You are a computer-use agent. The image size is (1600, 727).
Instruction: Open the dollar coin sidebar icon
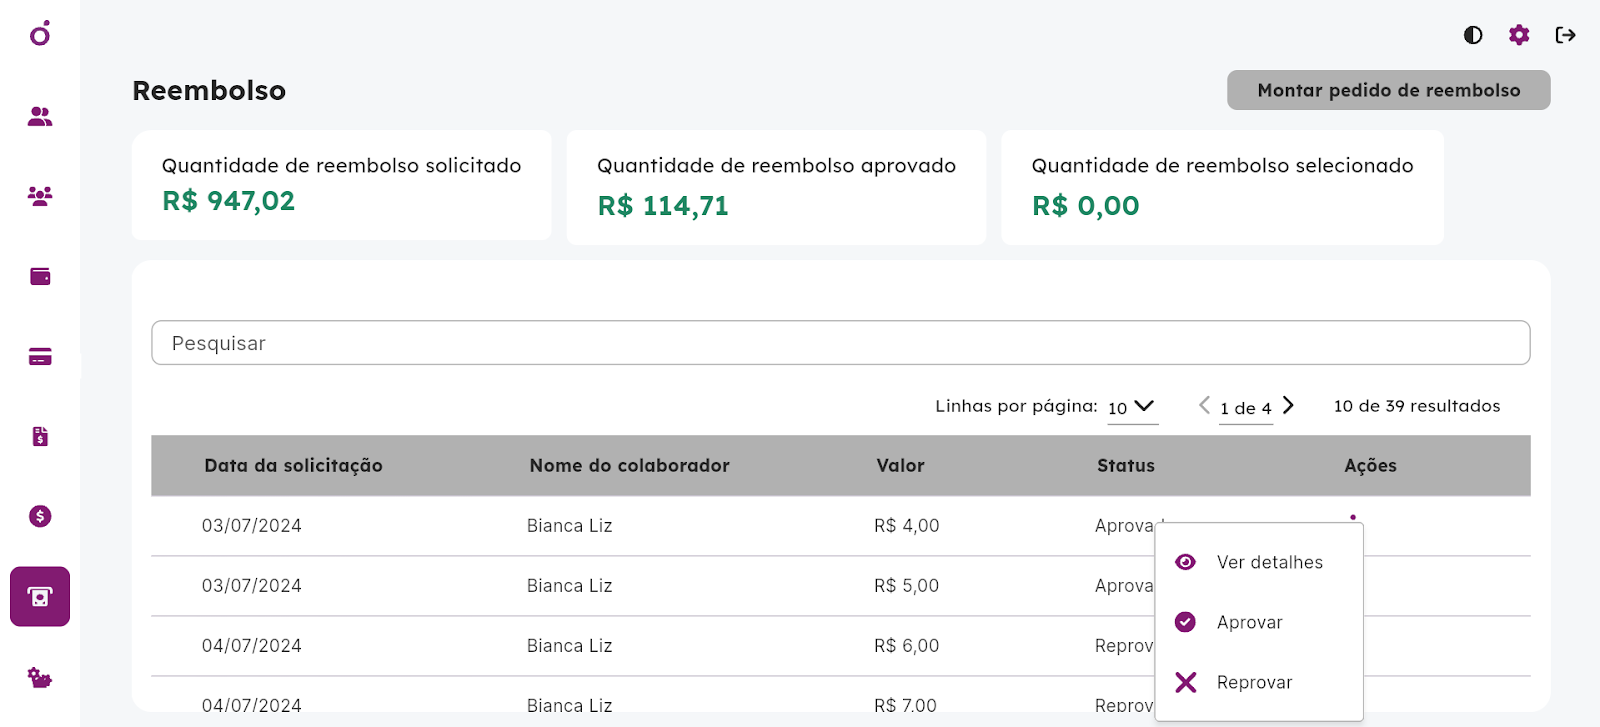40,516
